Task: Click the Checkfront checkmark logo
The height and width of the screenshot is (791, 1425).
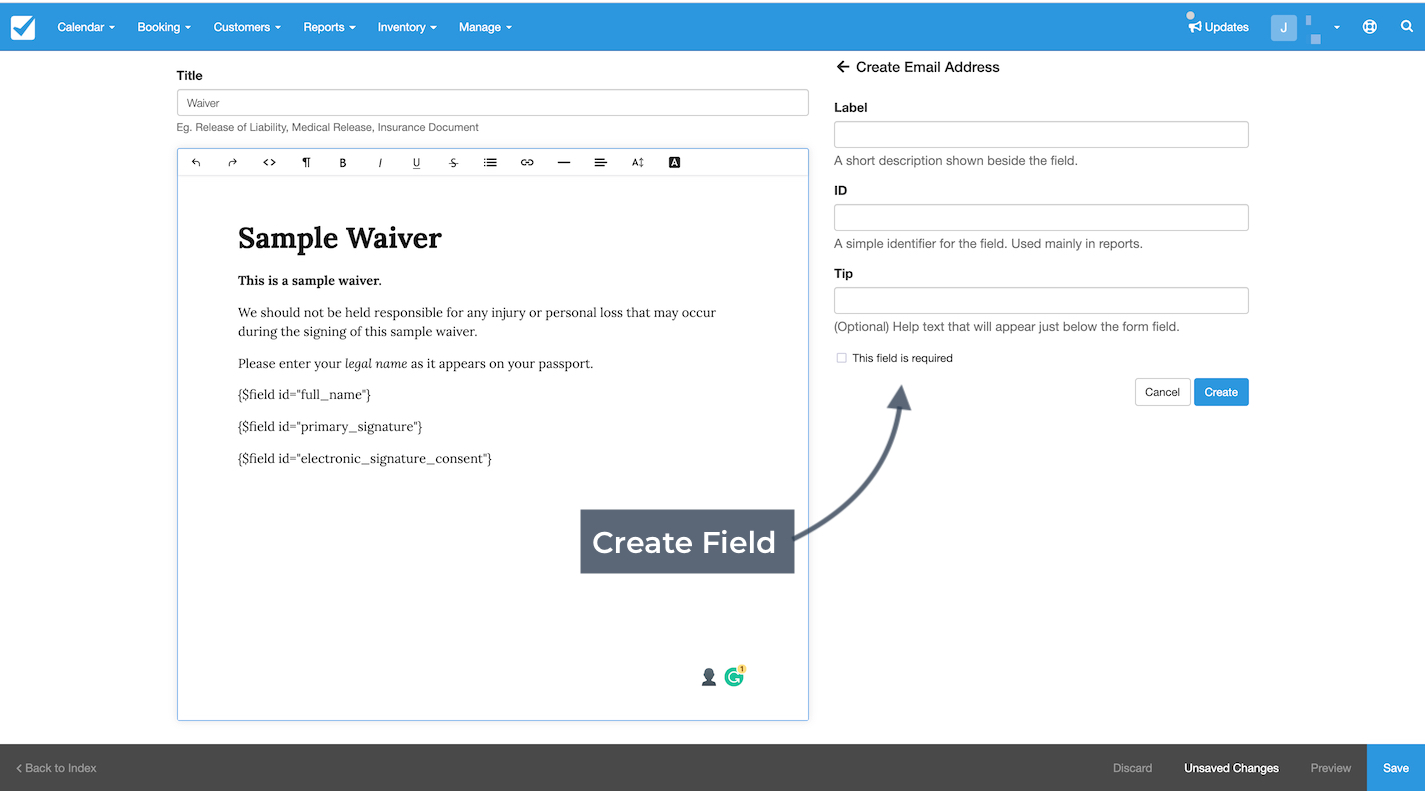Action: click(22, 27)
